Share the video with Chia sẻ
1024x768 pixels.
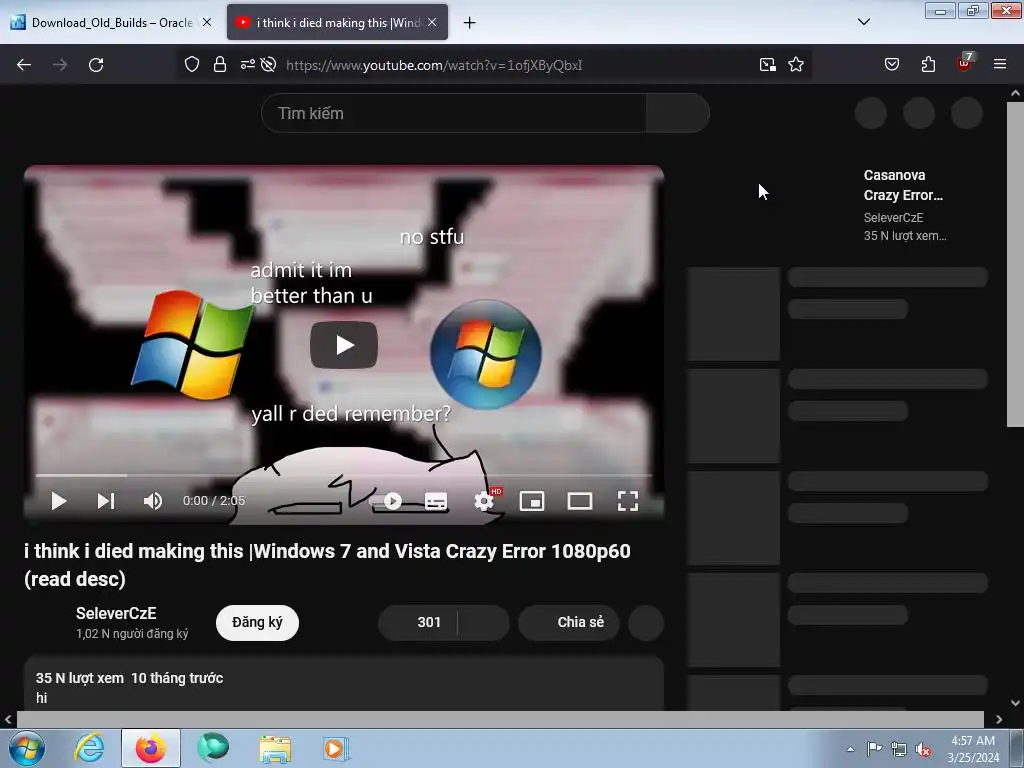[569, 622]
